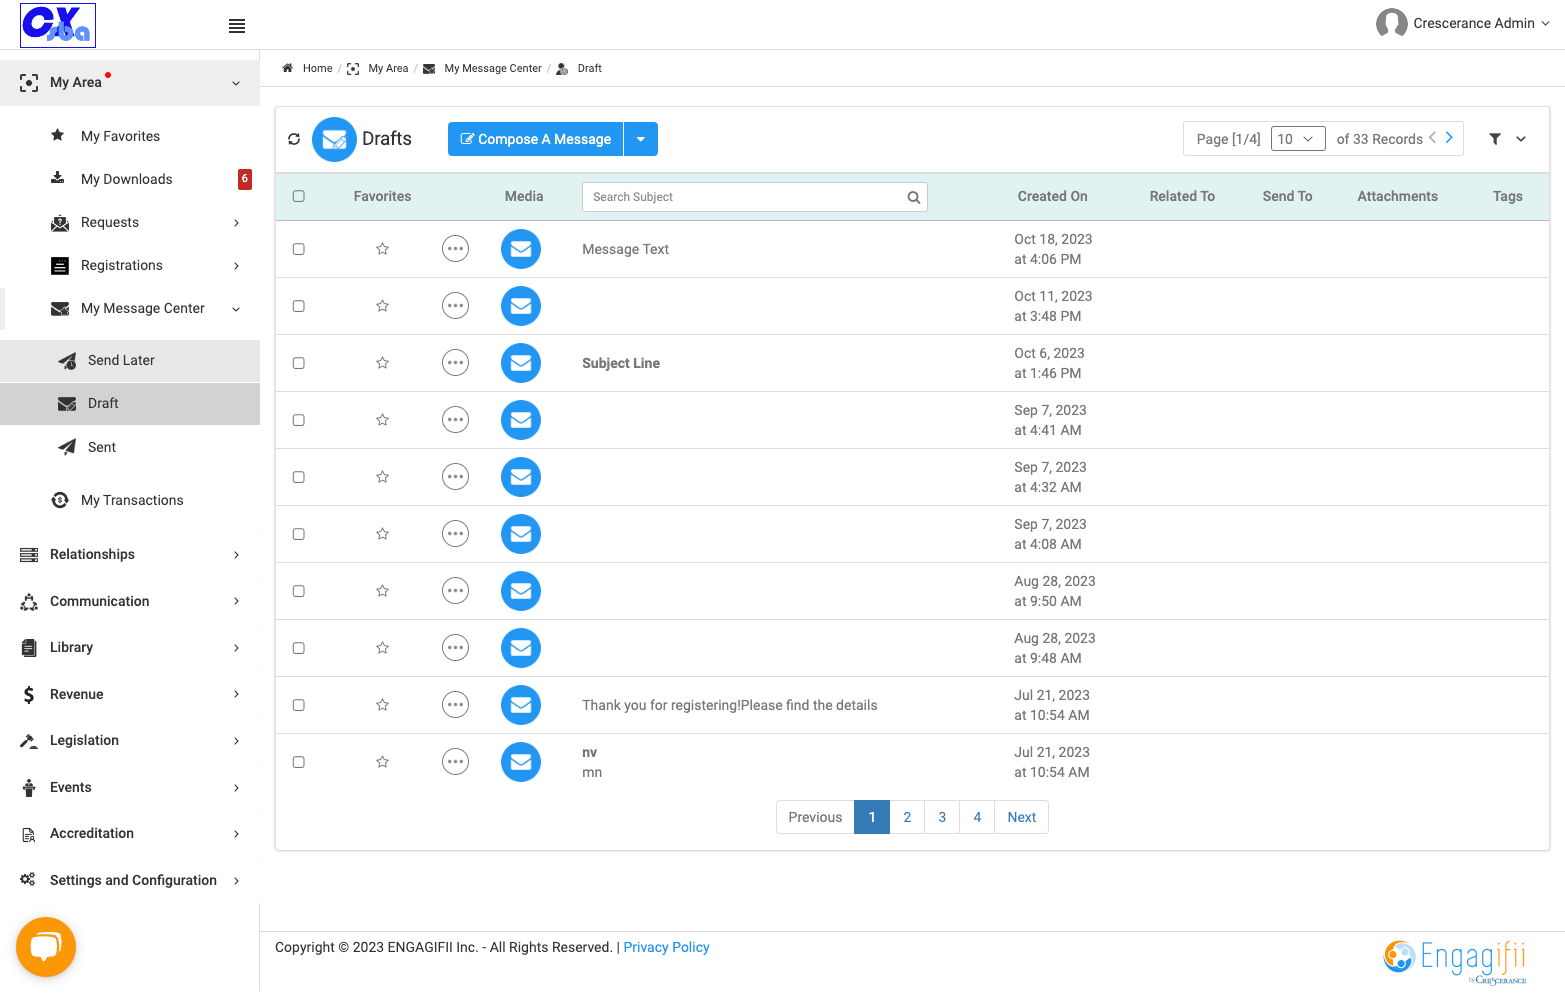Go to page 3 of drafts

(942, 817)
